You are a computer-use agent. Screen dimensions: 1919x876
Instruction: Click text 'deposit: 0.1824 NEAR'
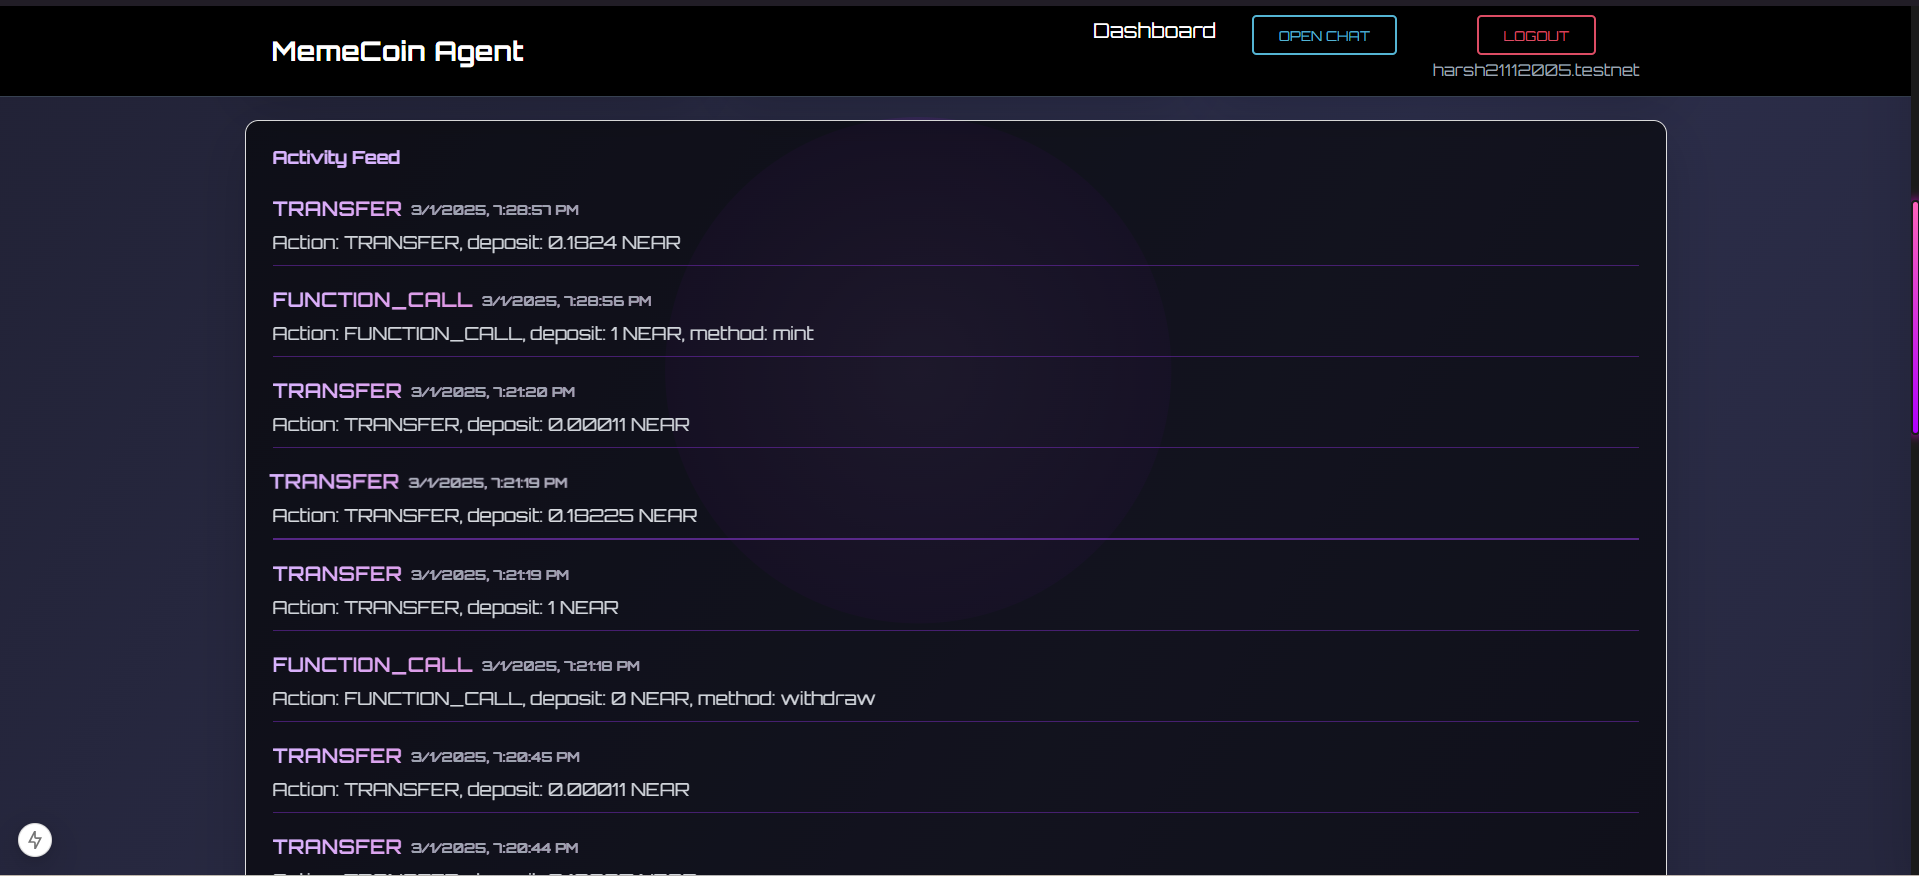[574, 243]
